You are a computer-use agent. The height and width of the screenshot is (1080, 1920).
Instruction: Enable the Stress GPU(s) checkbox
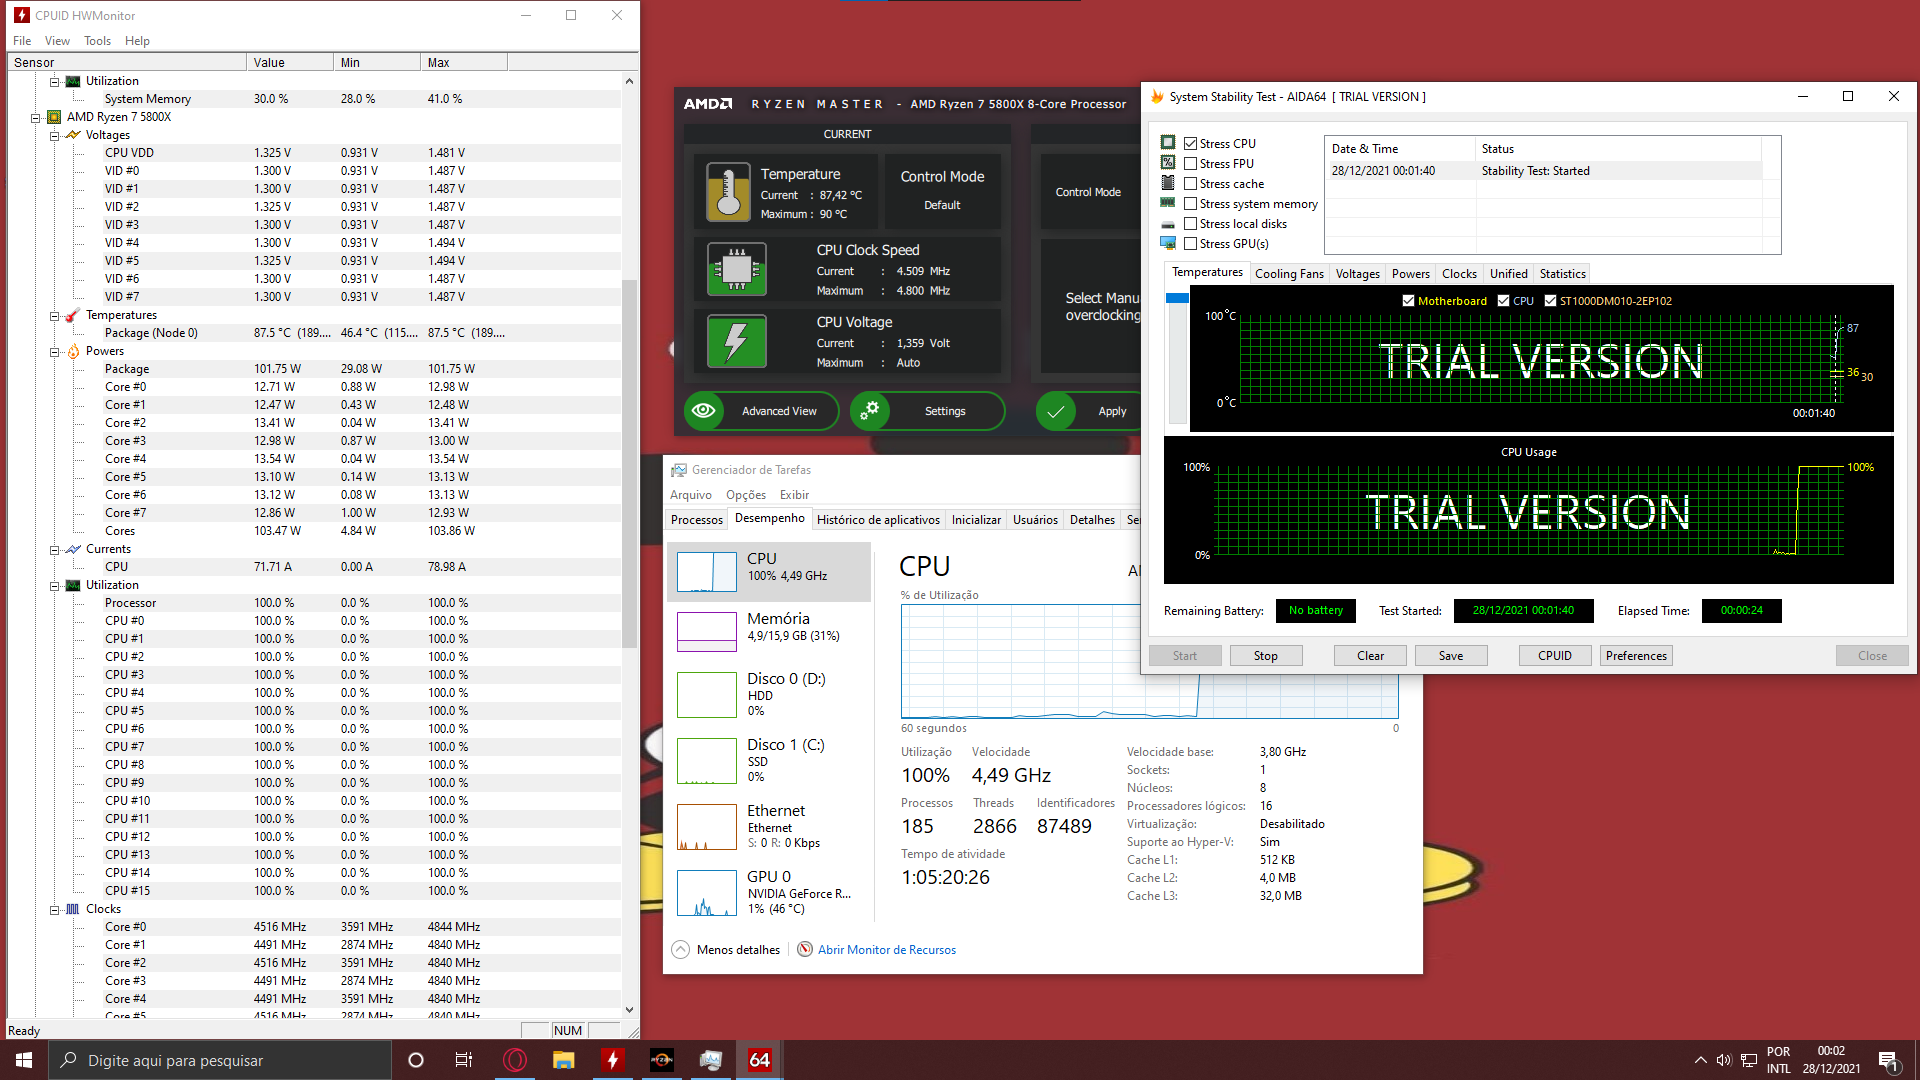[1190, 244]
